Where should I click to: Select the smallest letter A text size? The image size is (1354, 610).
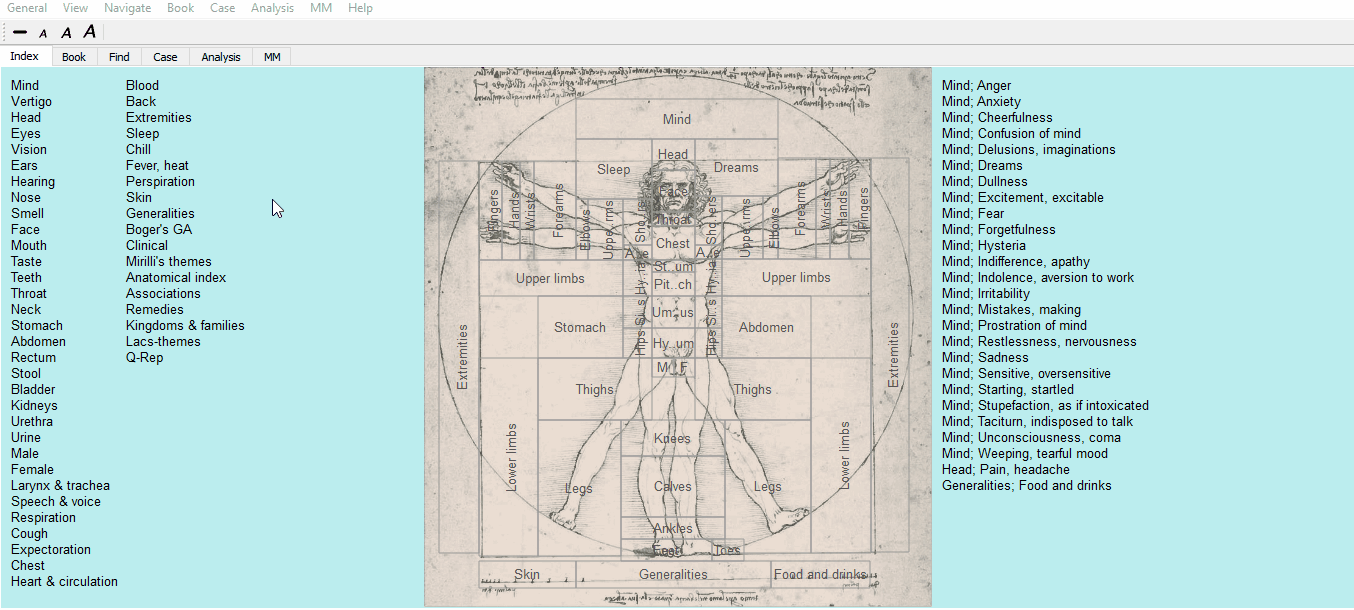click(x=43, y=34)
